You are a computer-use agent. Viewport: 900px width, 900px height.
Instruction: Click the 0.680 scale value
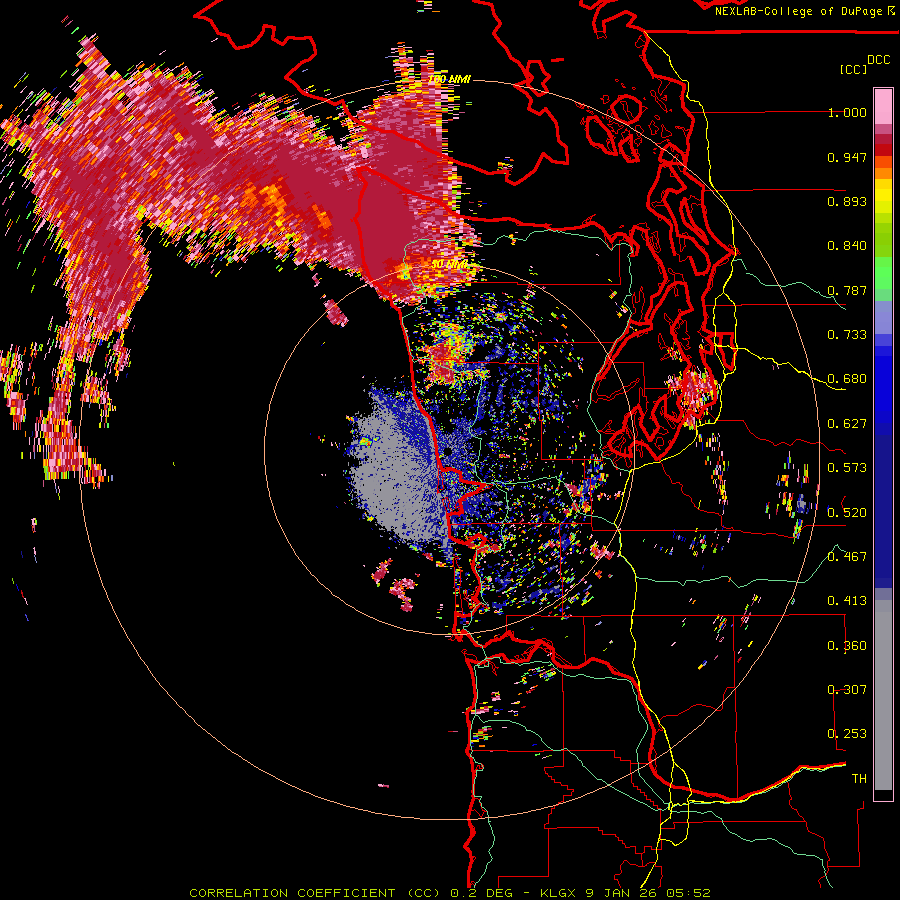[847, 379]
